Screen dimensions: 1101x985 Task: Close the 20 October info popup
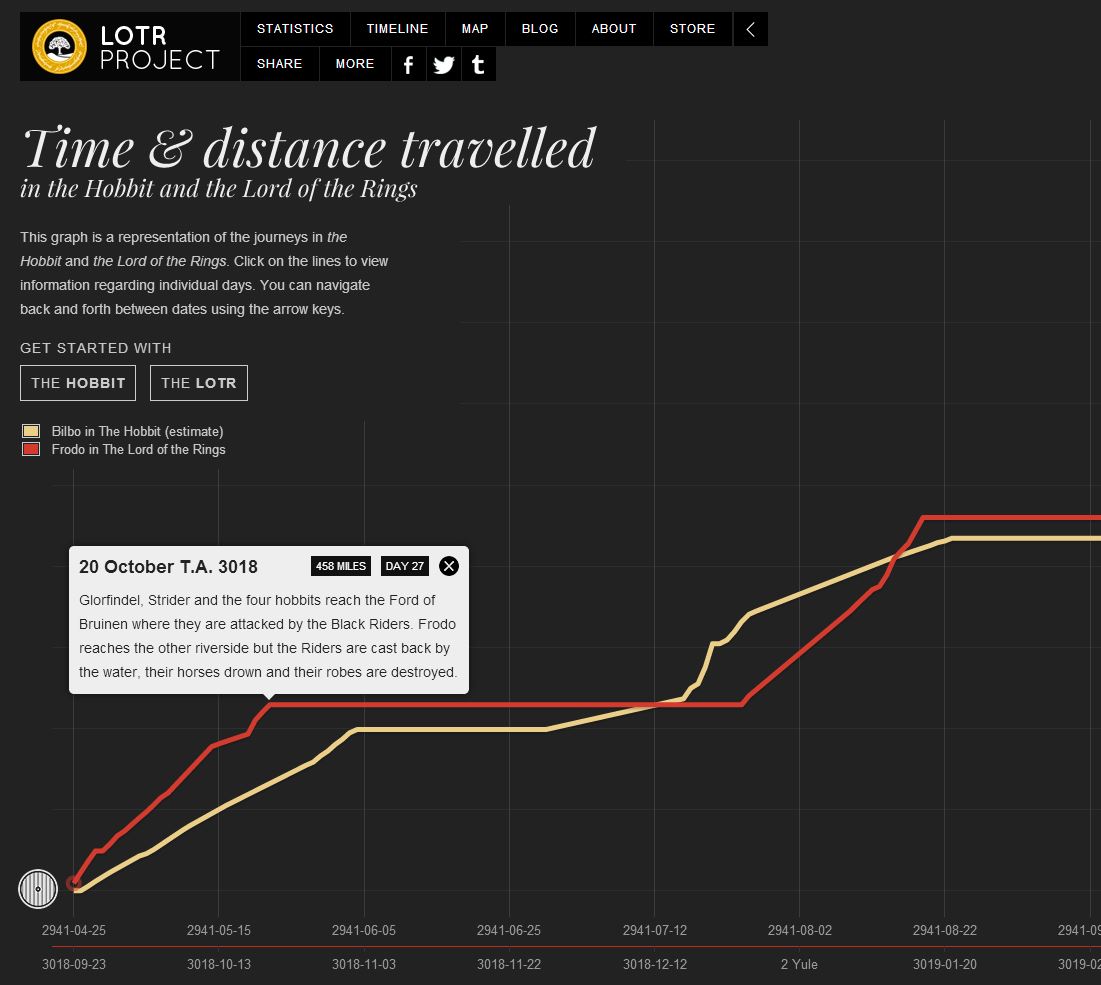[x=449, y=566]
